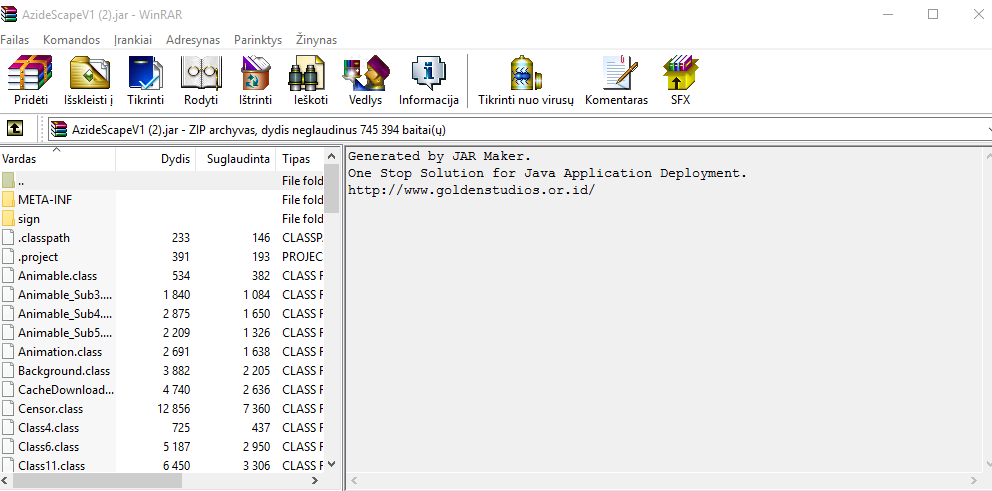Click the archive icon in the address bar
992x491 pixels.
pos(59,129)
